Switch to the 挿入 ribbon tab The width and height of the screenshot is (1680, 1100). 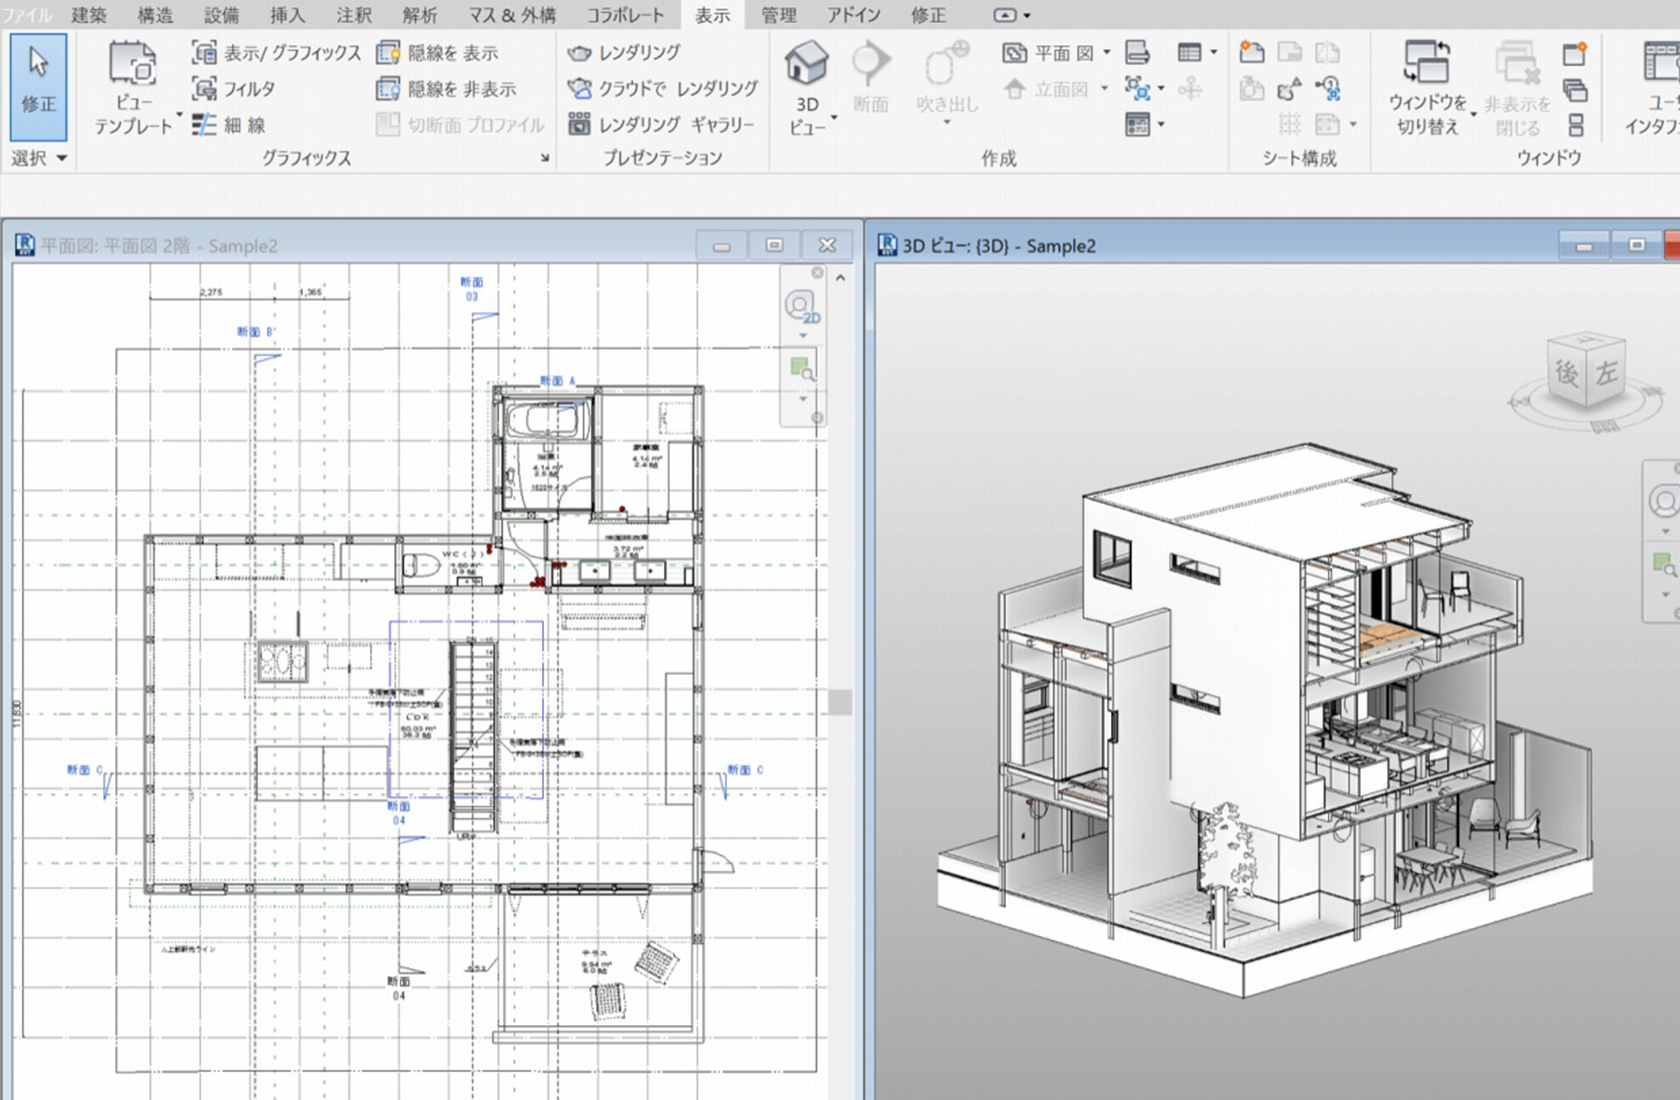pyautogui.click(x=287, y=15)
